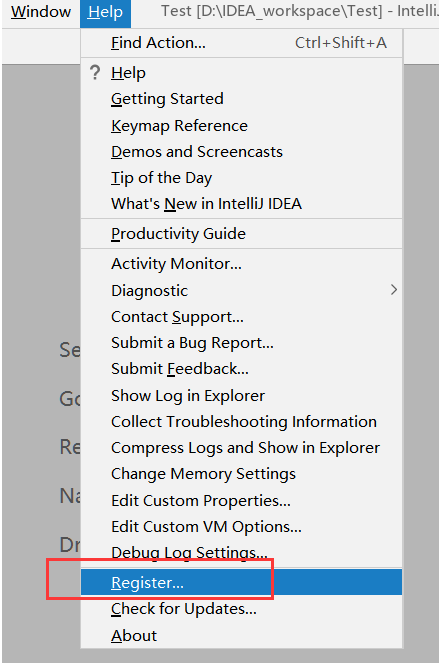Choose Submit Feedback...

point(241,369)
